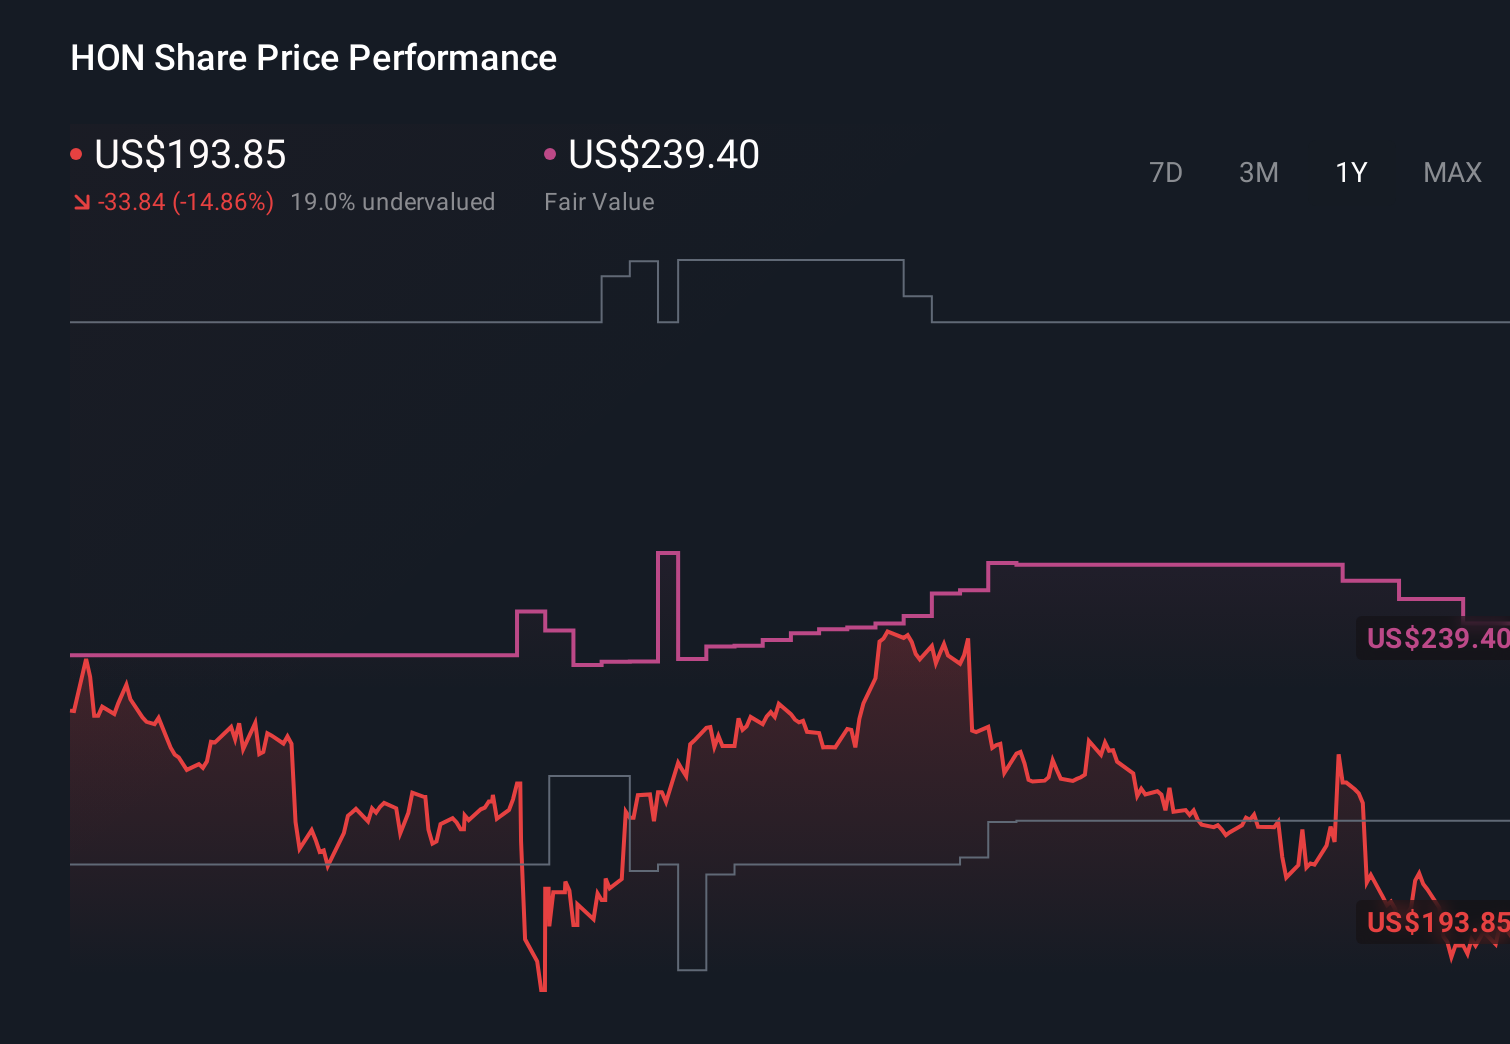This screenshot has height=1044, width=1510.
Task: Click the US$193.85 share price chart label
Action: click(x=1435, y=923)
